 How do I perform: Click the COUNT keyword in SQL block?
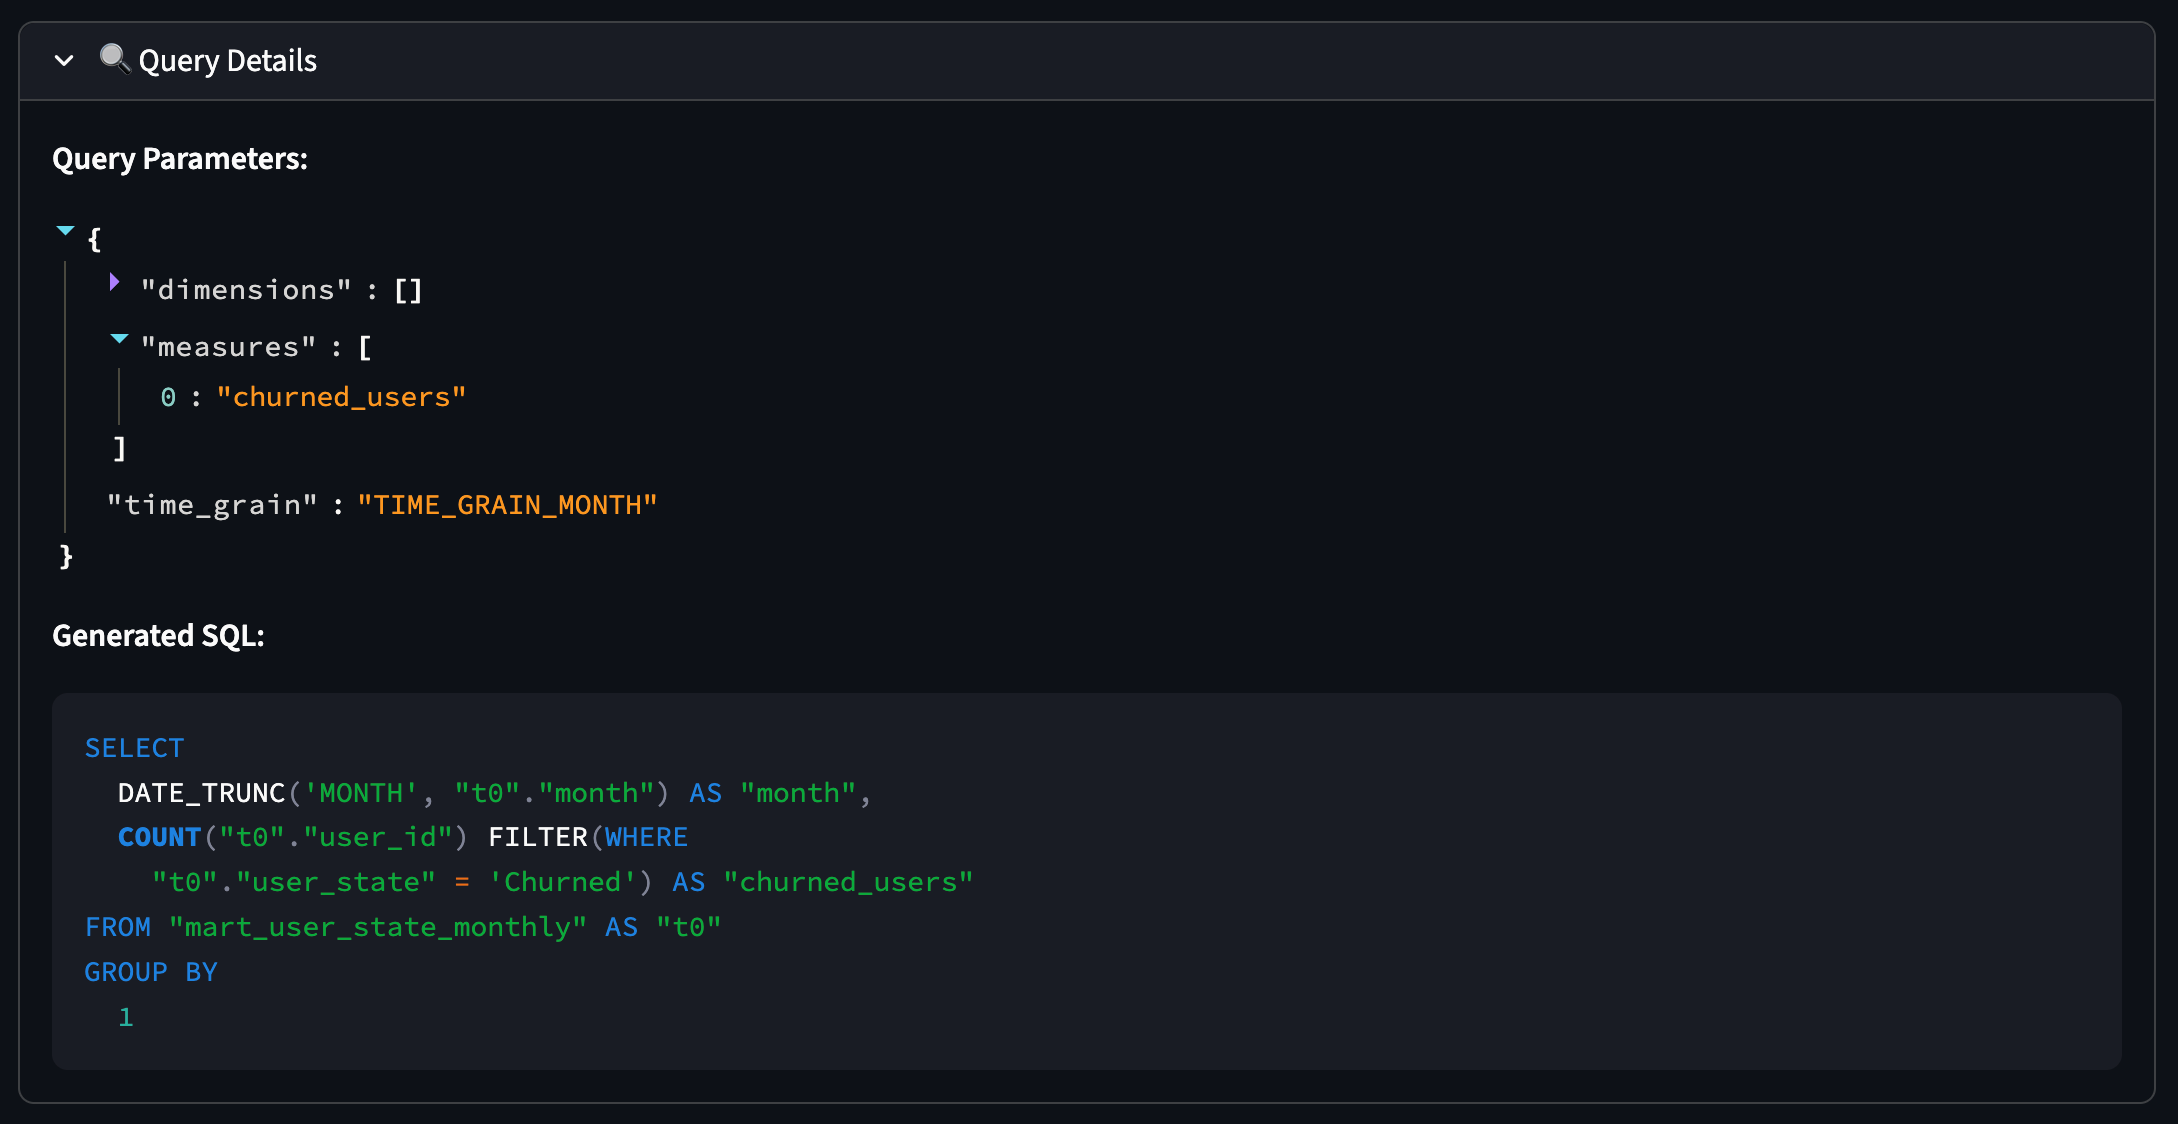159,837
